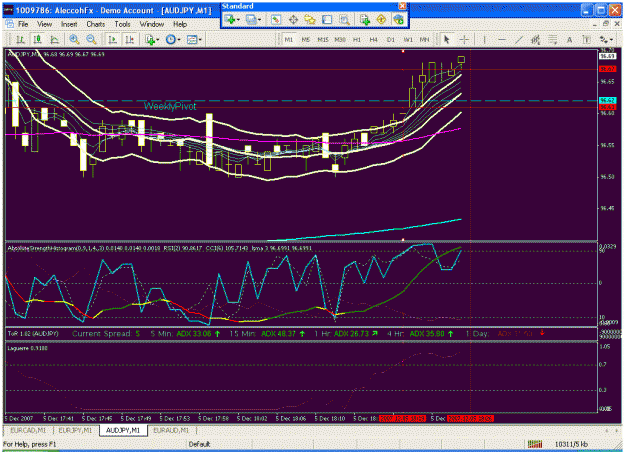625x452 pixels.
Task: Open New Chart from Standard toolbar
Action: [230, 19]
